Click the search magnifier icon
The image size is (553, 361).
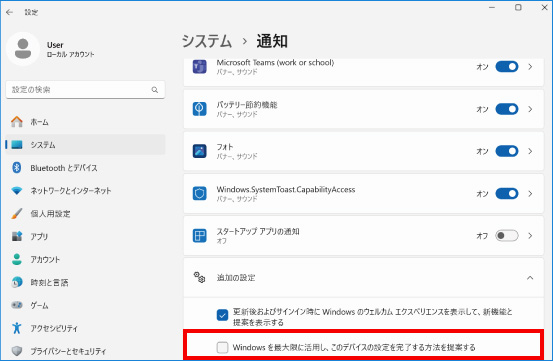pos(154,90)
